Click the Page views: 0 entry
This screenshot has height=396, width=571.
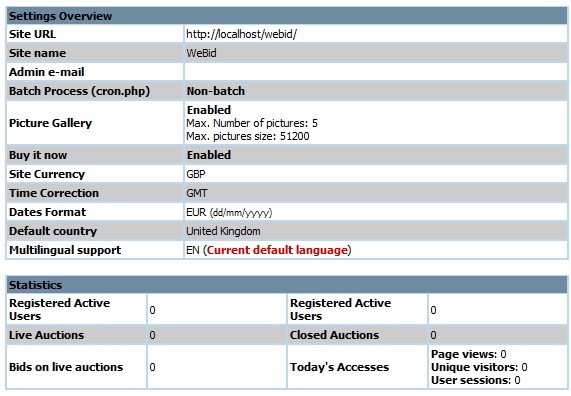click(469, 354)
